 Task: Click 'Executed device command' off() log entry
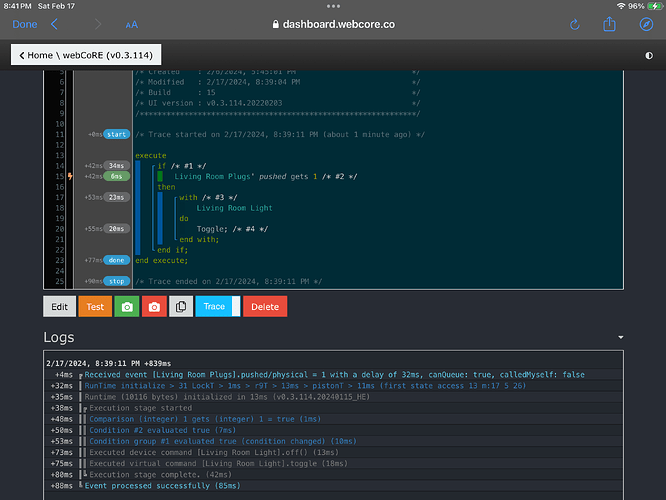214,452
